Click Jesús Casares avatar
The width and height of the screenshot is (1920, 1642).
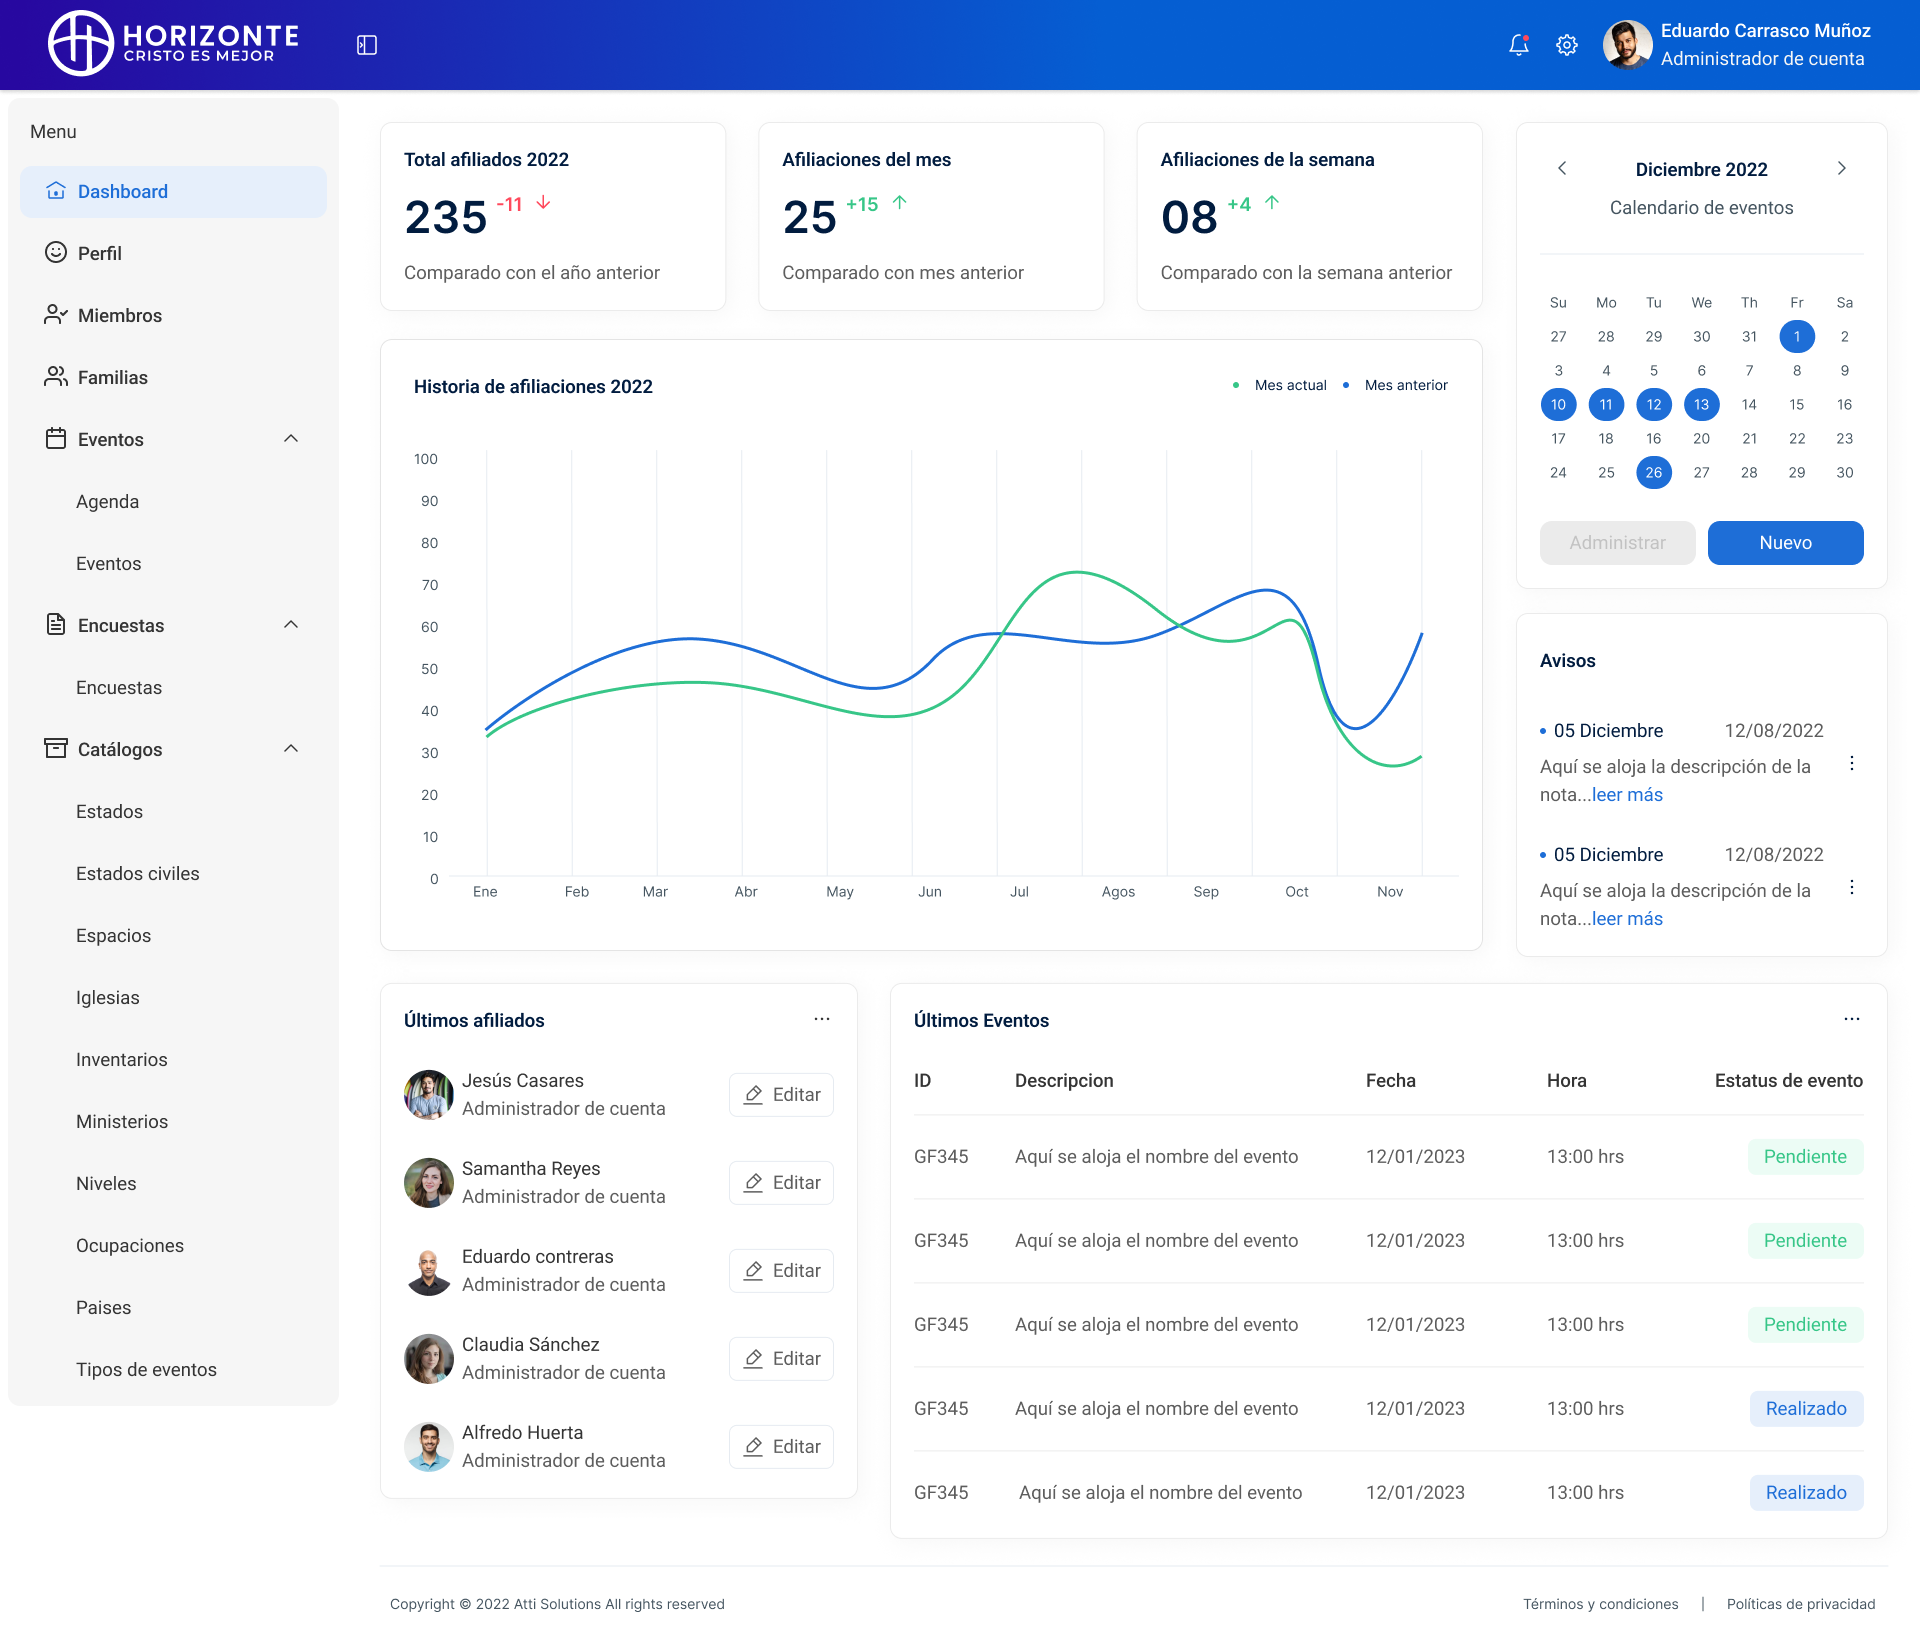point(429,1095)
